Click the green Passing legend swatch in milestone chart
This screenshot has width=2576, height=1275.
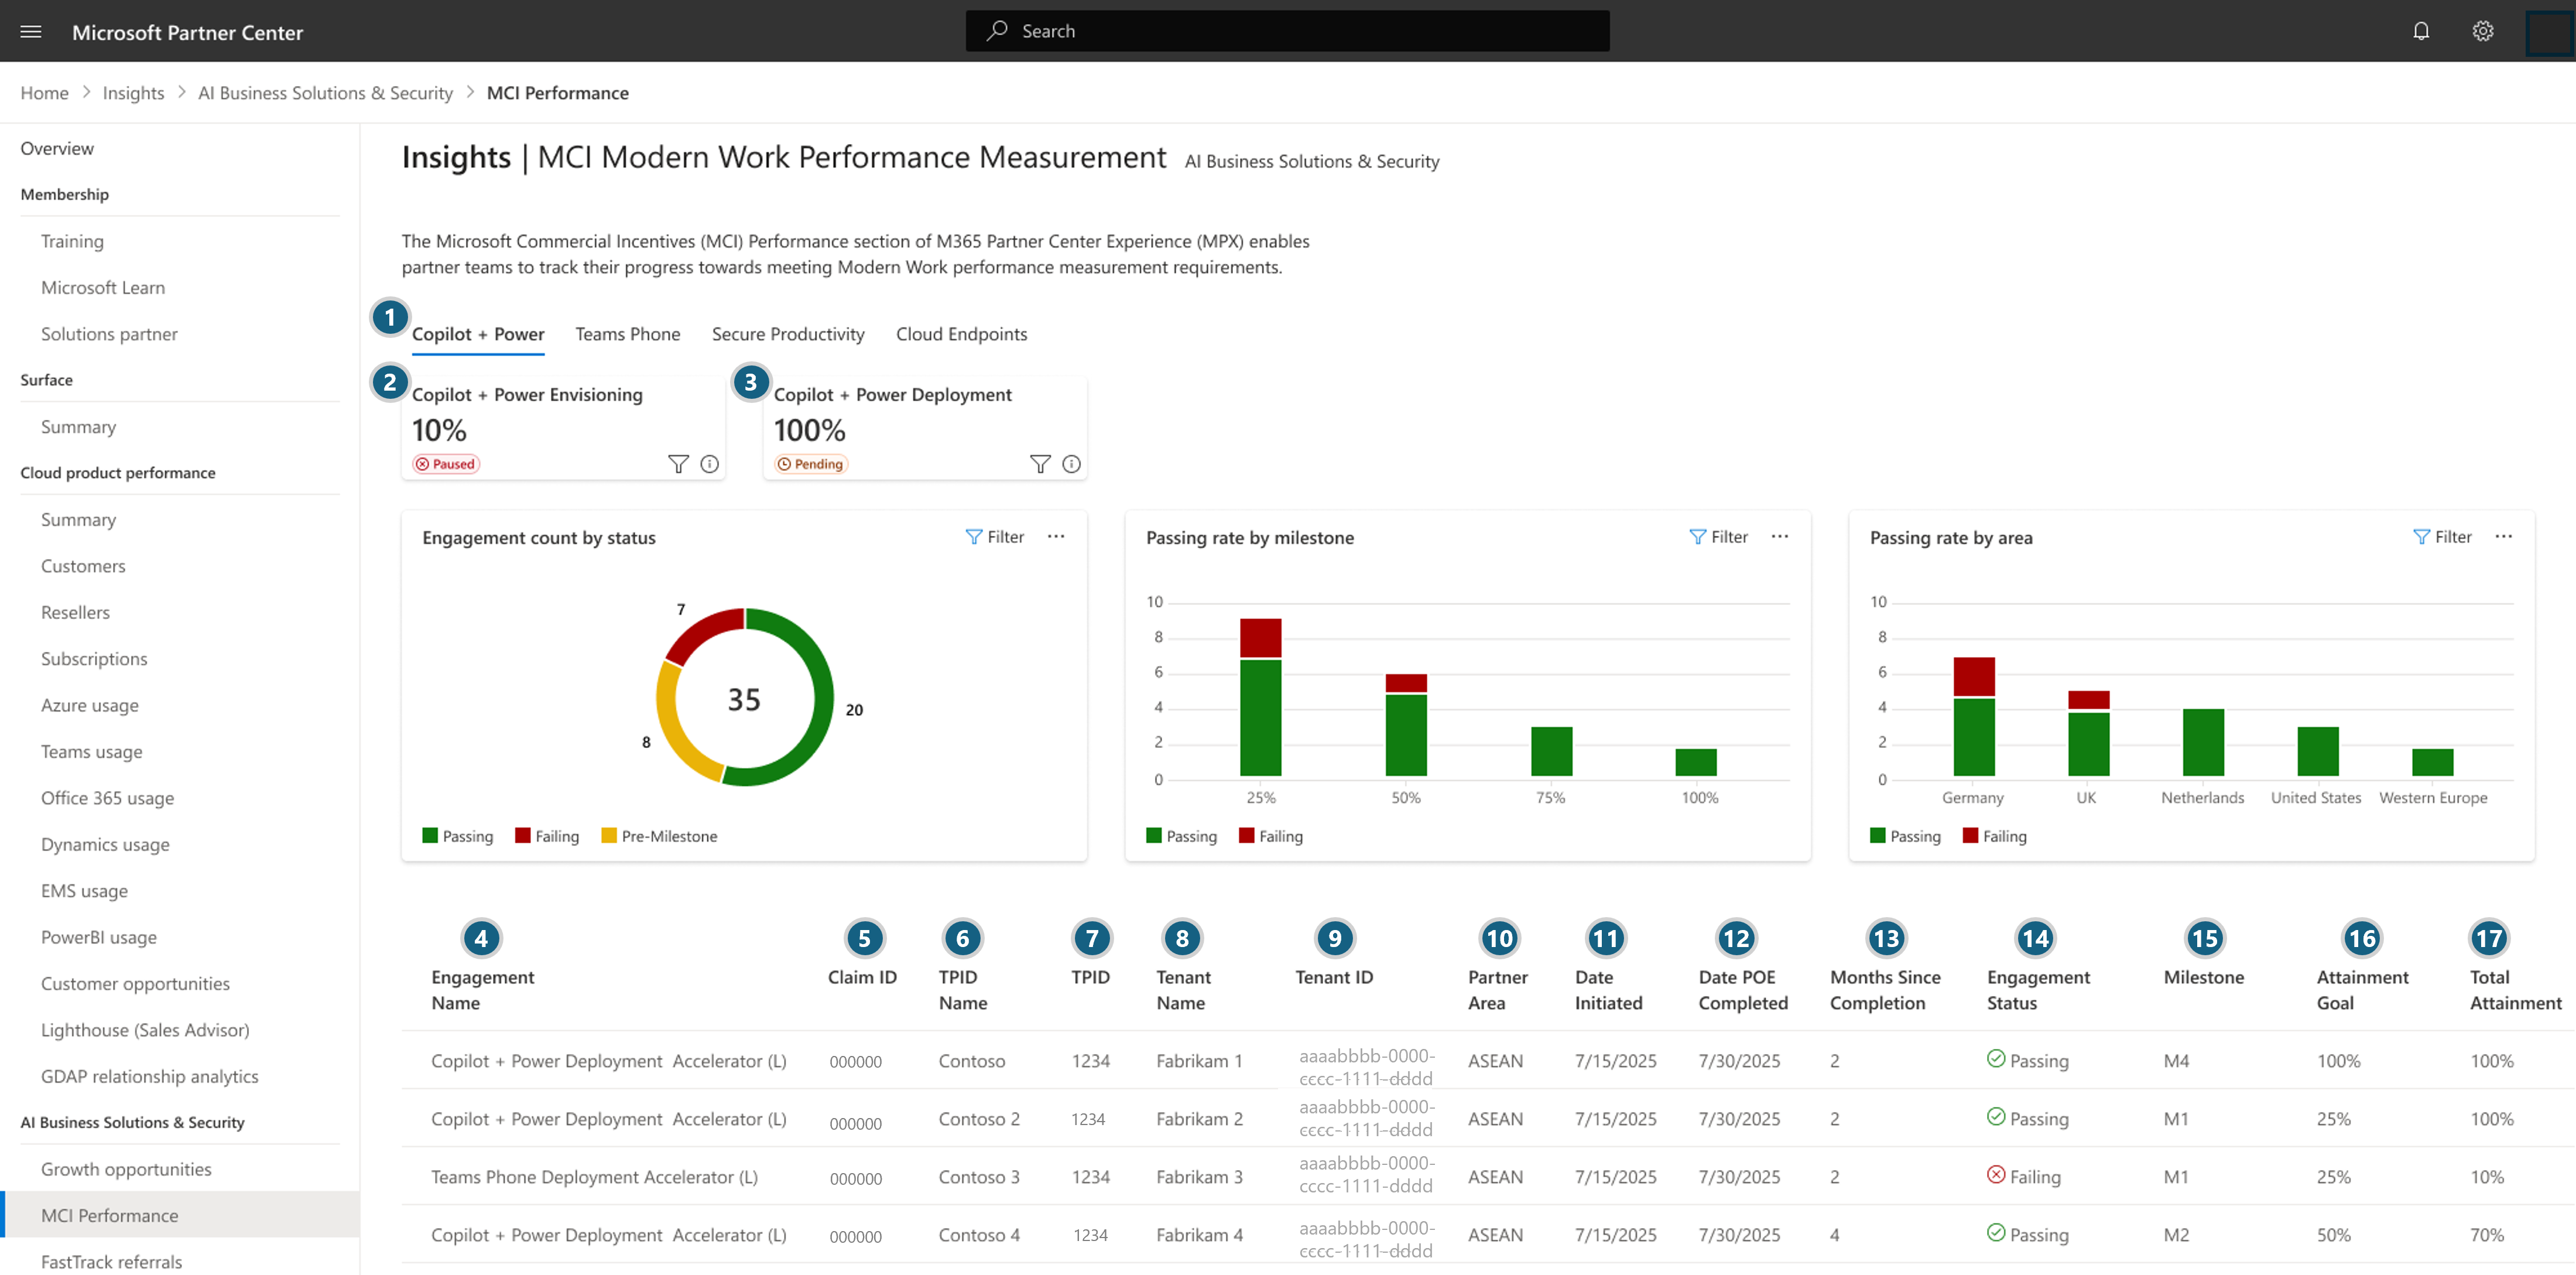[x=1154, y=836]
